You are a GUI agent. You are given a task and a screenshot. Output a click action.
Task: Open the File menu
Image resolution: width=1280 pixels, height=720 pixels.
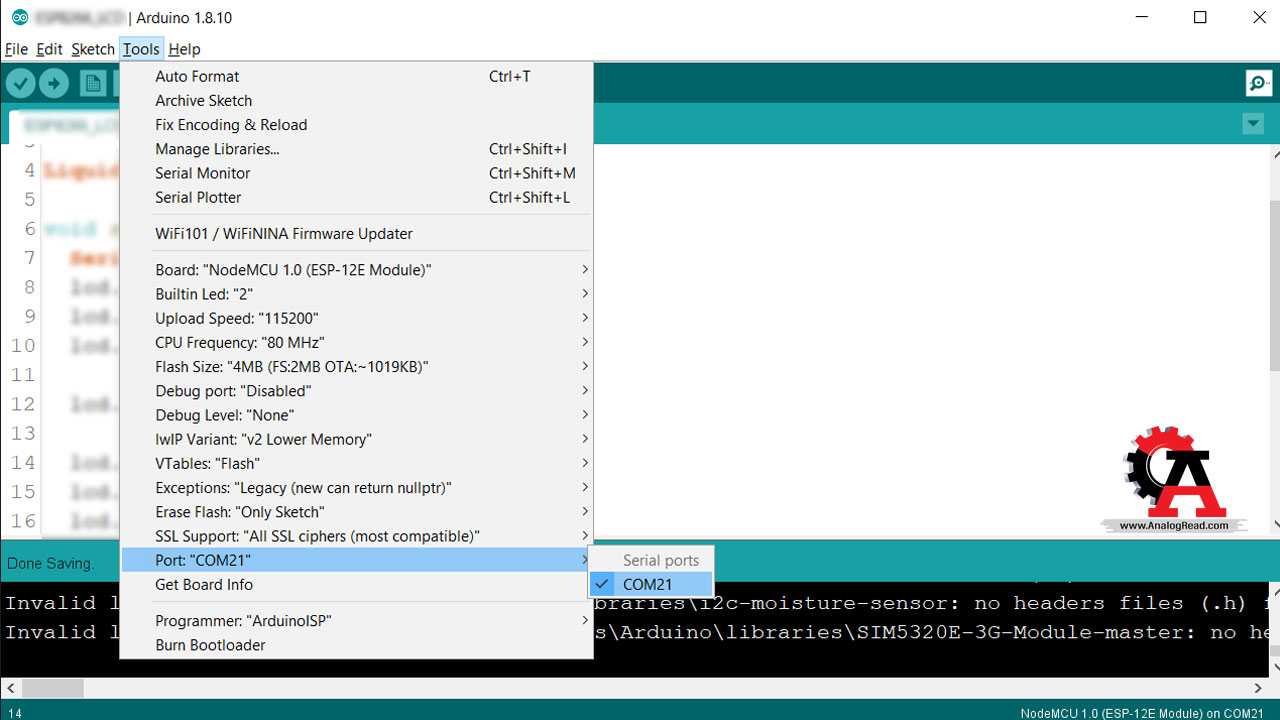pyautogui.click(x=16, y=49)
